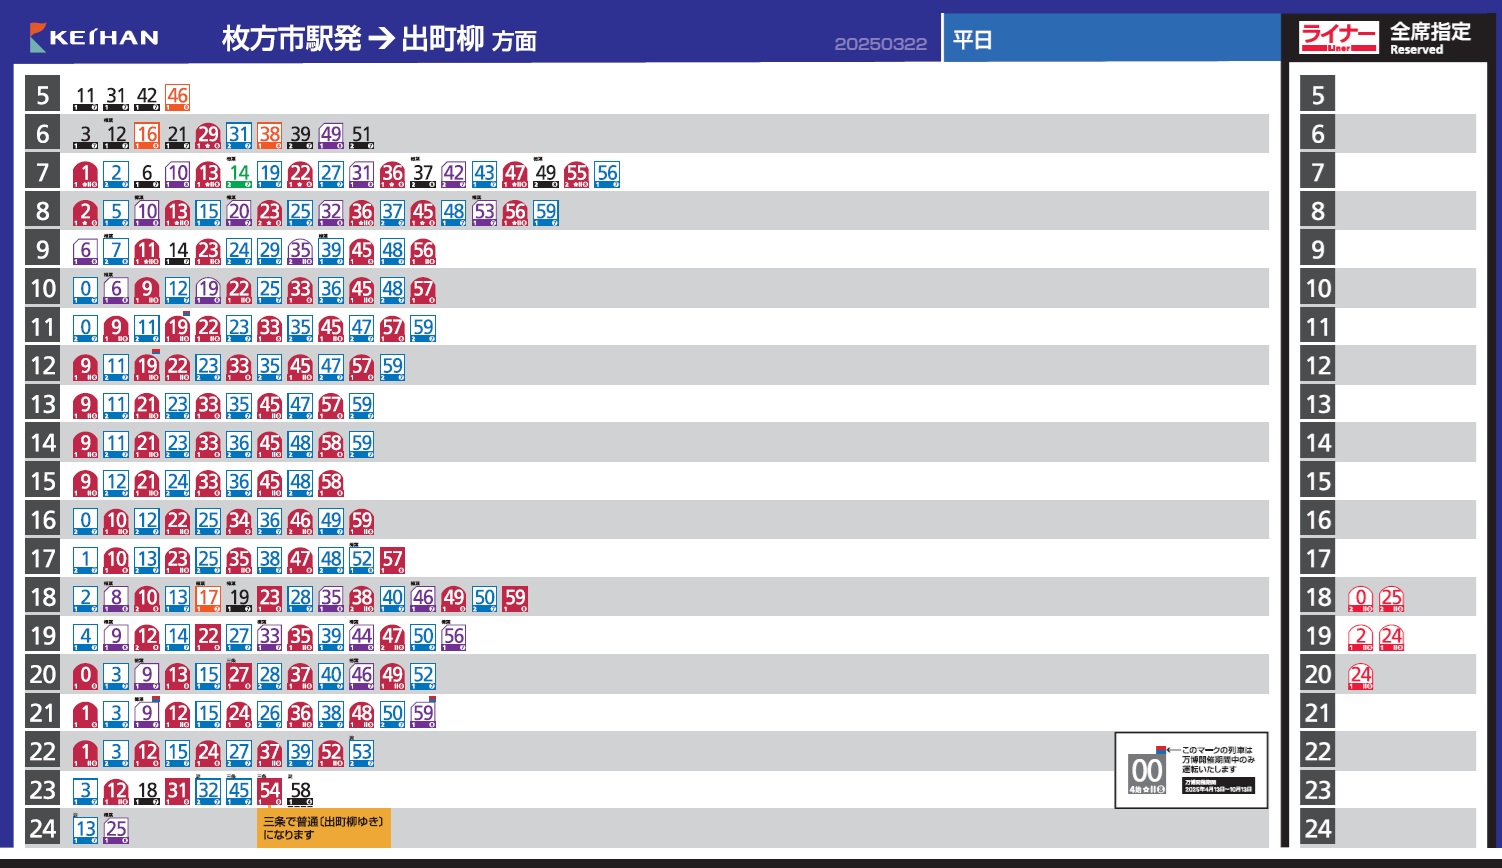
Task: Select the hour 19 label in the Liner column
Action: [1318, 636]
